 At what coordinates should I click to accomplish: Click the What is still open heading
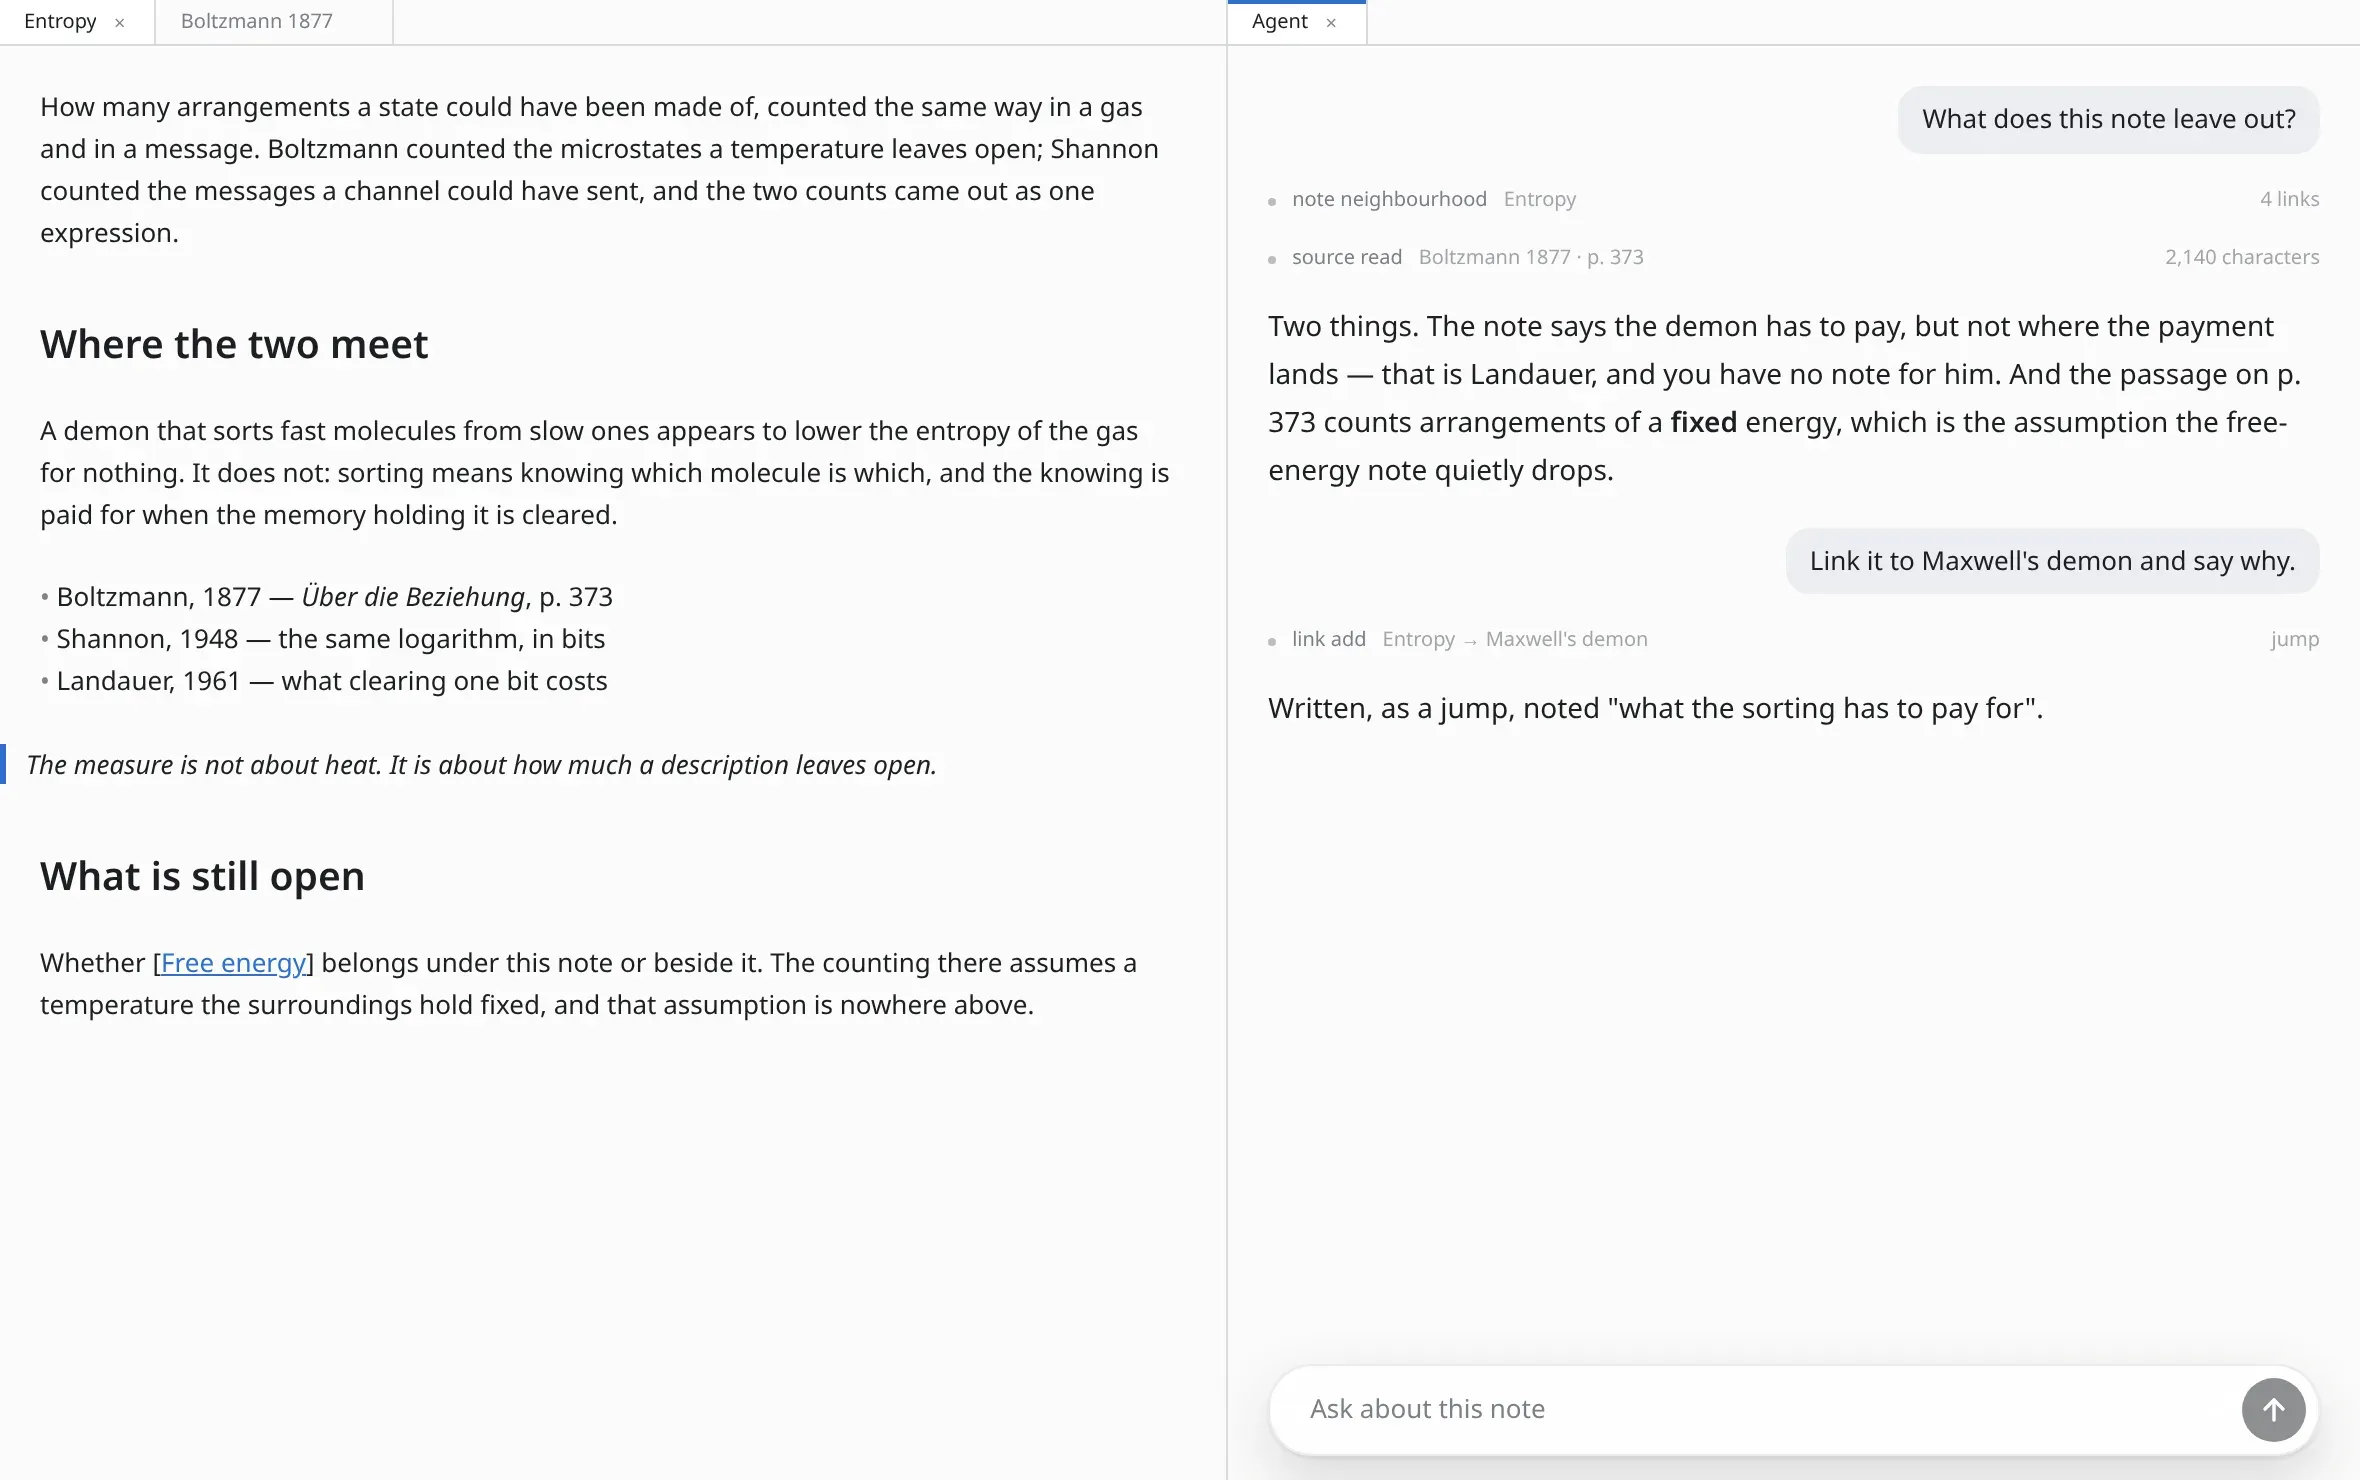pyautogui.click(x=202, y=876)
